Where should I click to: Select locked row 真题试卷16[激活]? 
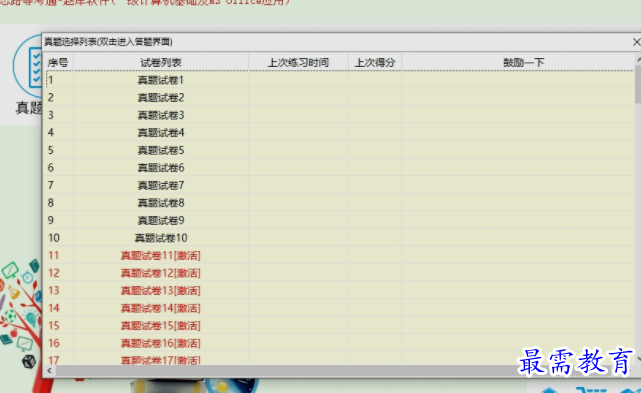click(x=339, y=344)
